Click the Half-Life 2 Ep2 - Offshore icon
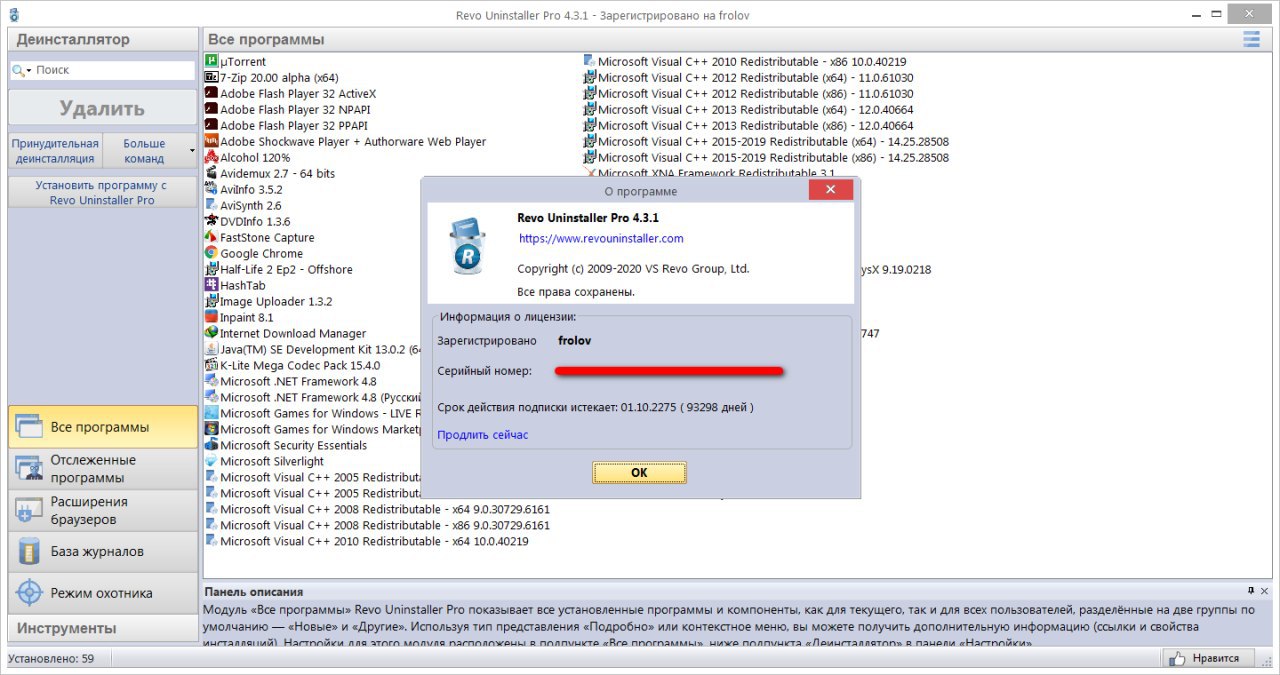The height and width of the screenshot is (675, 1280). point(211,269)
